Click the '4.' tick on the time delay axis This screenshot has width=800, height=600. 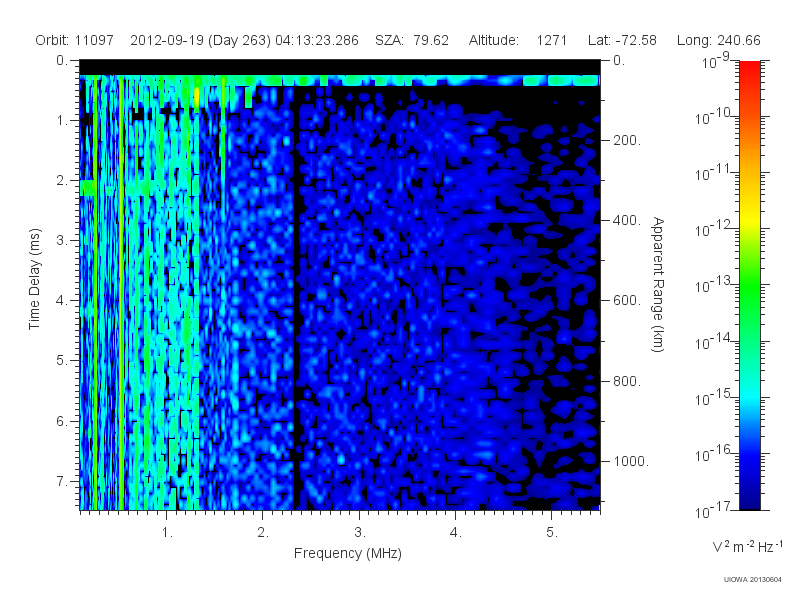pyautogui.click(x=61, y=301)
